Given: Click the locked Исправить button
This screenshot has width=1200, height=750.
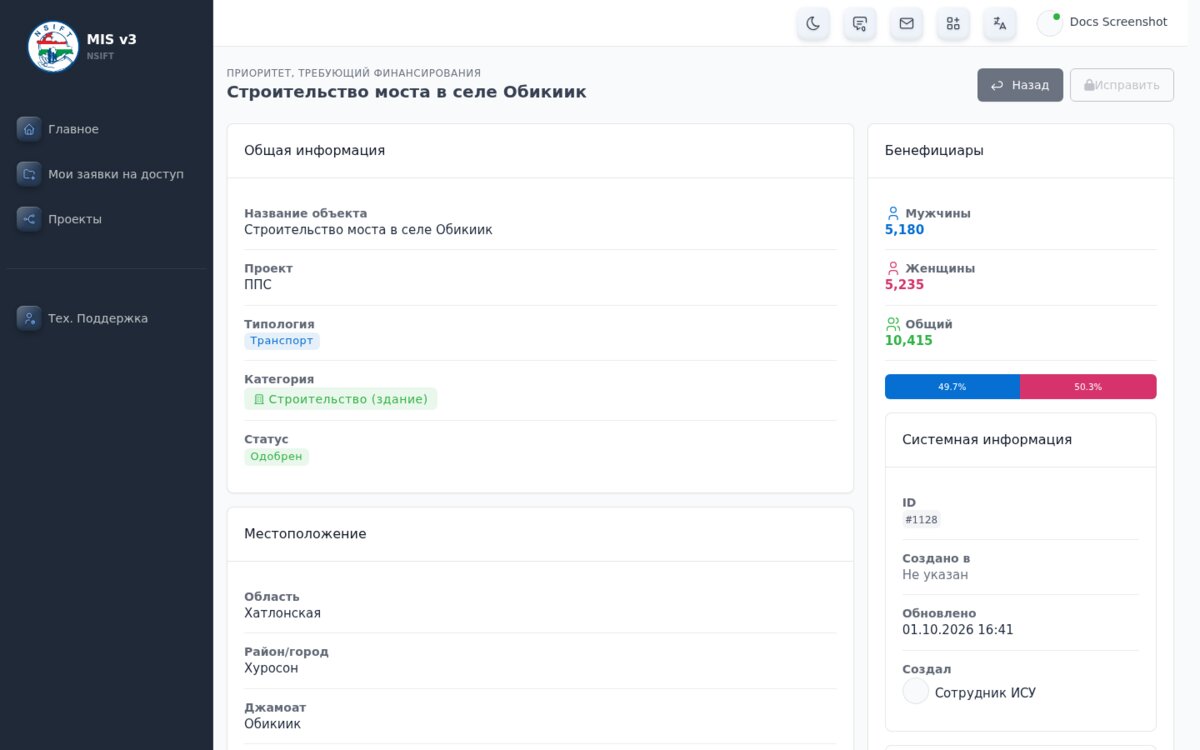Looking at the screenshot, I should [x=1122, y=85].
